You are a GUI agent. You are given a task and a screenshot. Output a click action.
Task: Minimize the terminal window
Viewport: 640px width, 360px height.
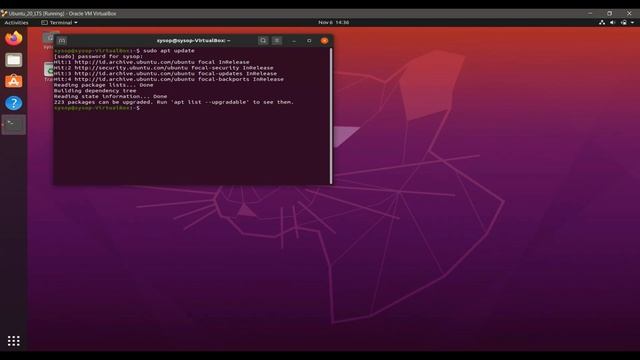coord(294,41)
